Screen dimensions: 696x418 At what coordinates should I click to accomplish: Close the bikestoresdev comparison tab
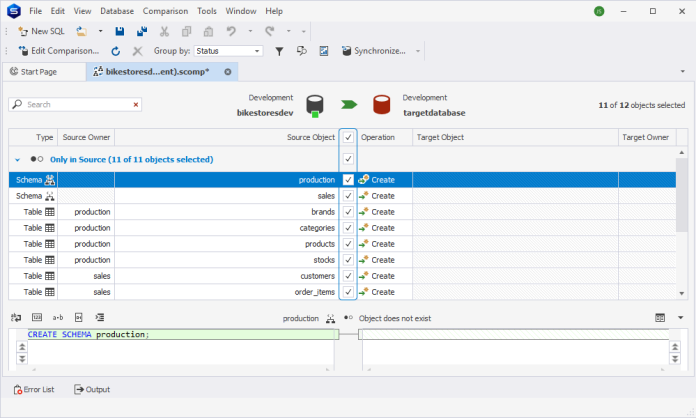(x=228, y=72)
